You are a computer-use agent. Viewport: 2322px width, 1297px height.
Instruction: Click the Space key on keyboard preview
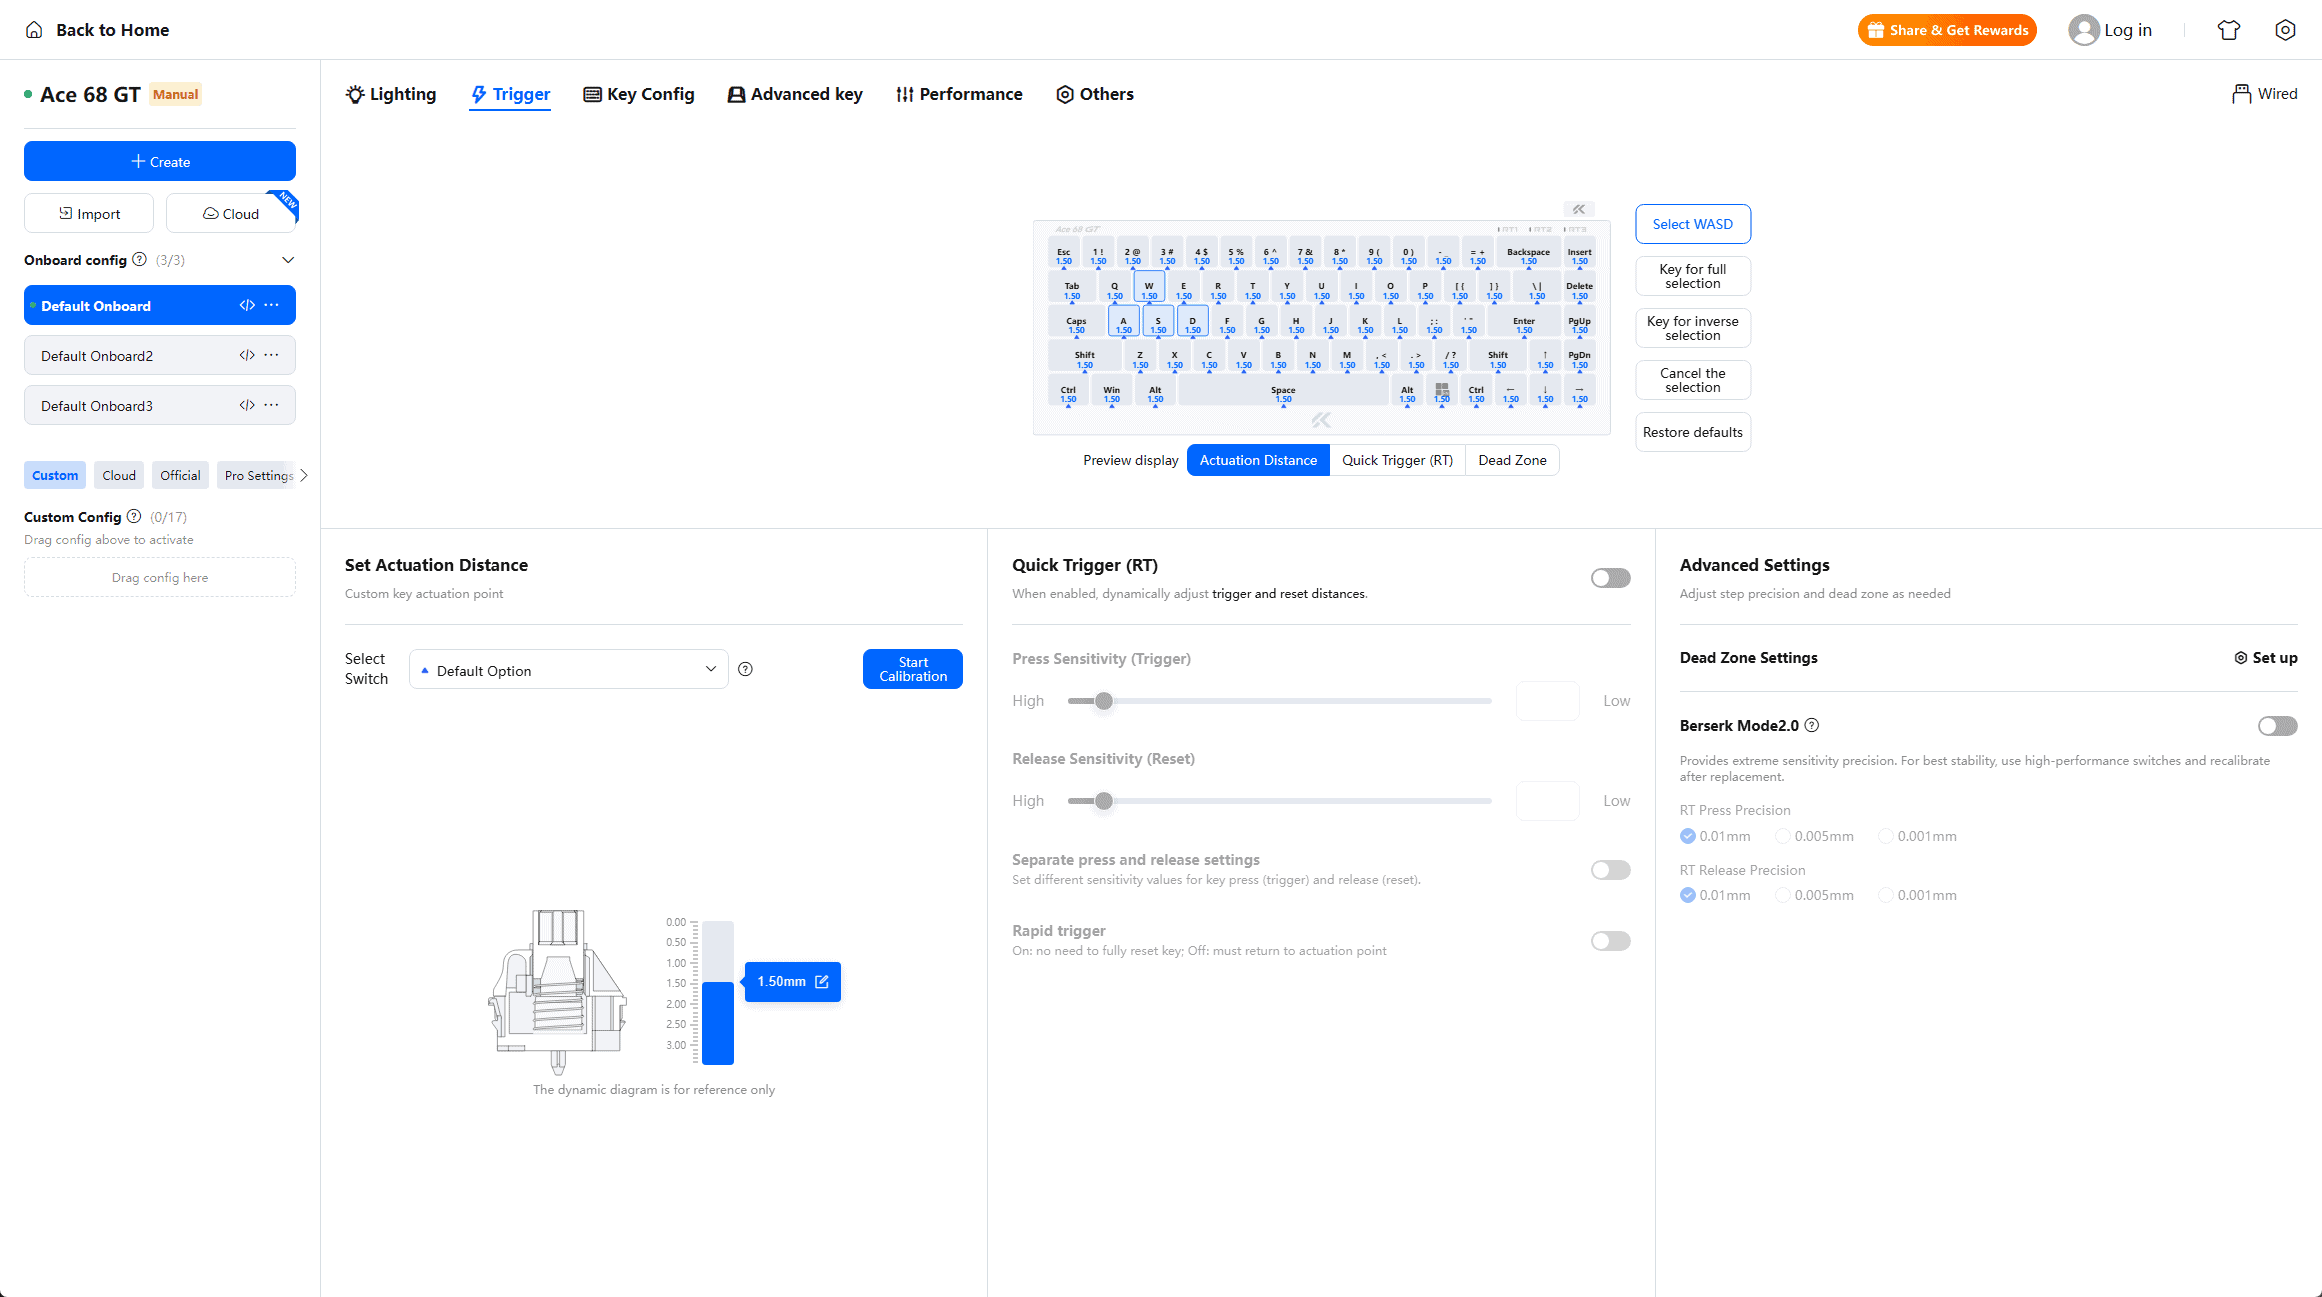click(1283, 391)
